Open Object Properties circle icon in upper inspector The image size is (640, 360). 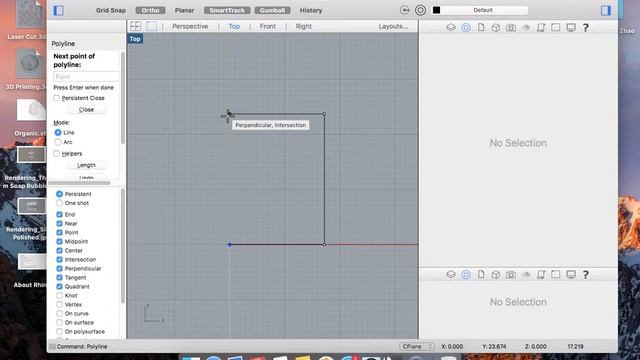point(466,27)
